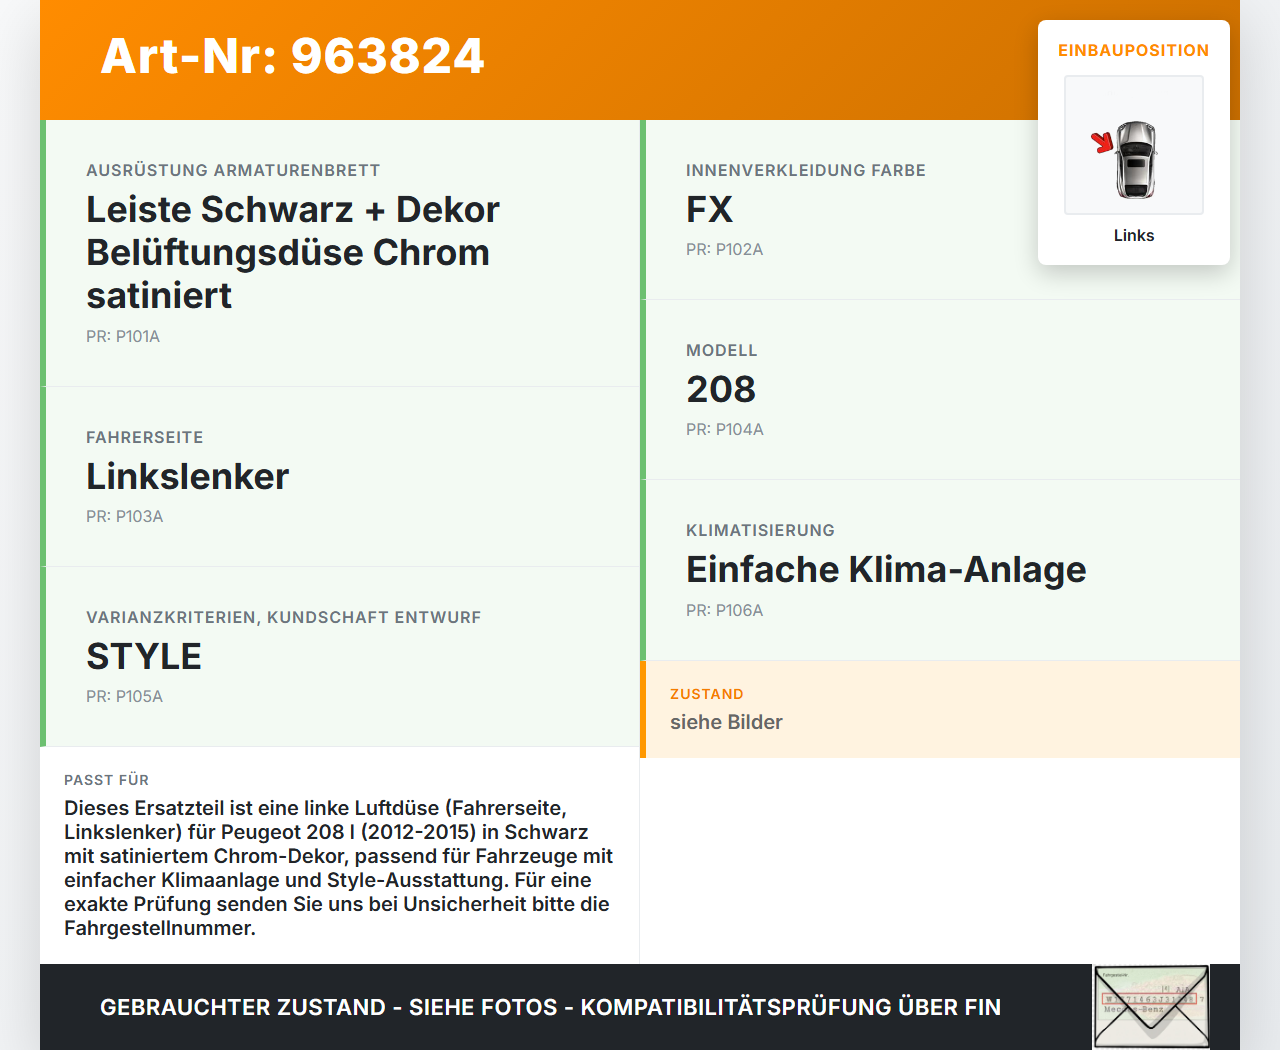Open the Modell 208 section
Viewport: 1280px width, 1050px height.
click(940, 388)
